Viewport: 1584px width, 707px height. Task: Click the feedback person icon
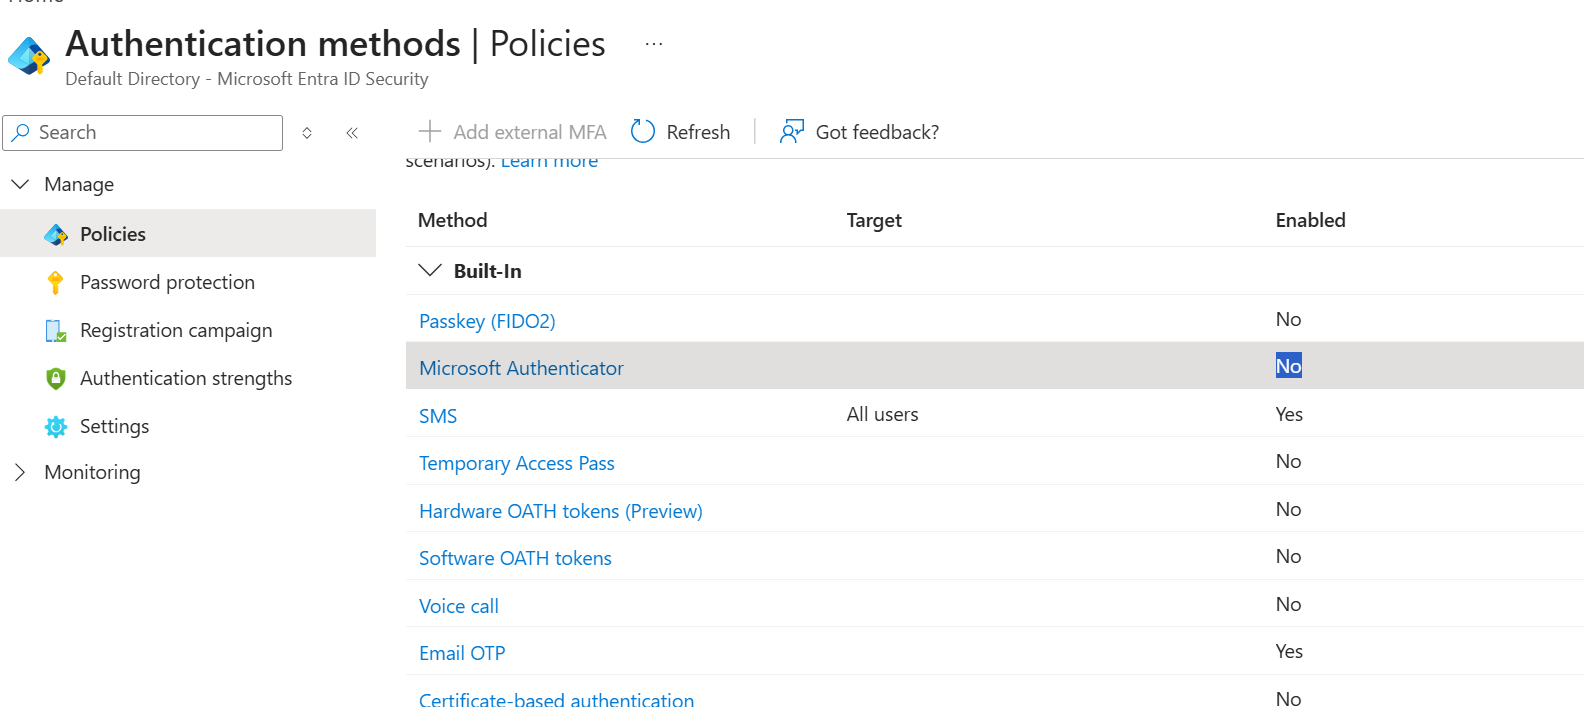792,131
